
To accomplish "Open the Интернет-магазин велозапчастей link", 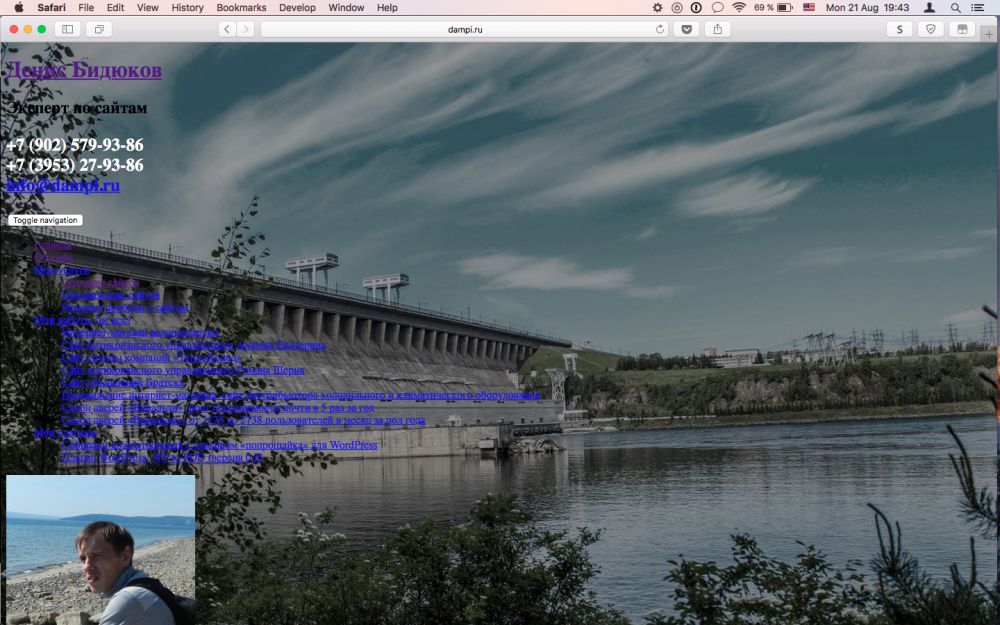I will pyautogui.click(x=140, y=333).
